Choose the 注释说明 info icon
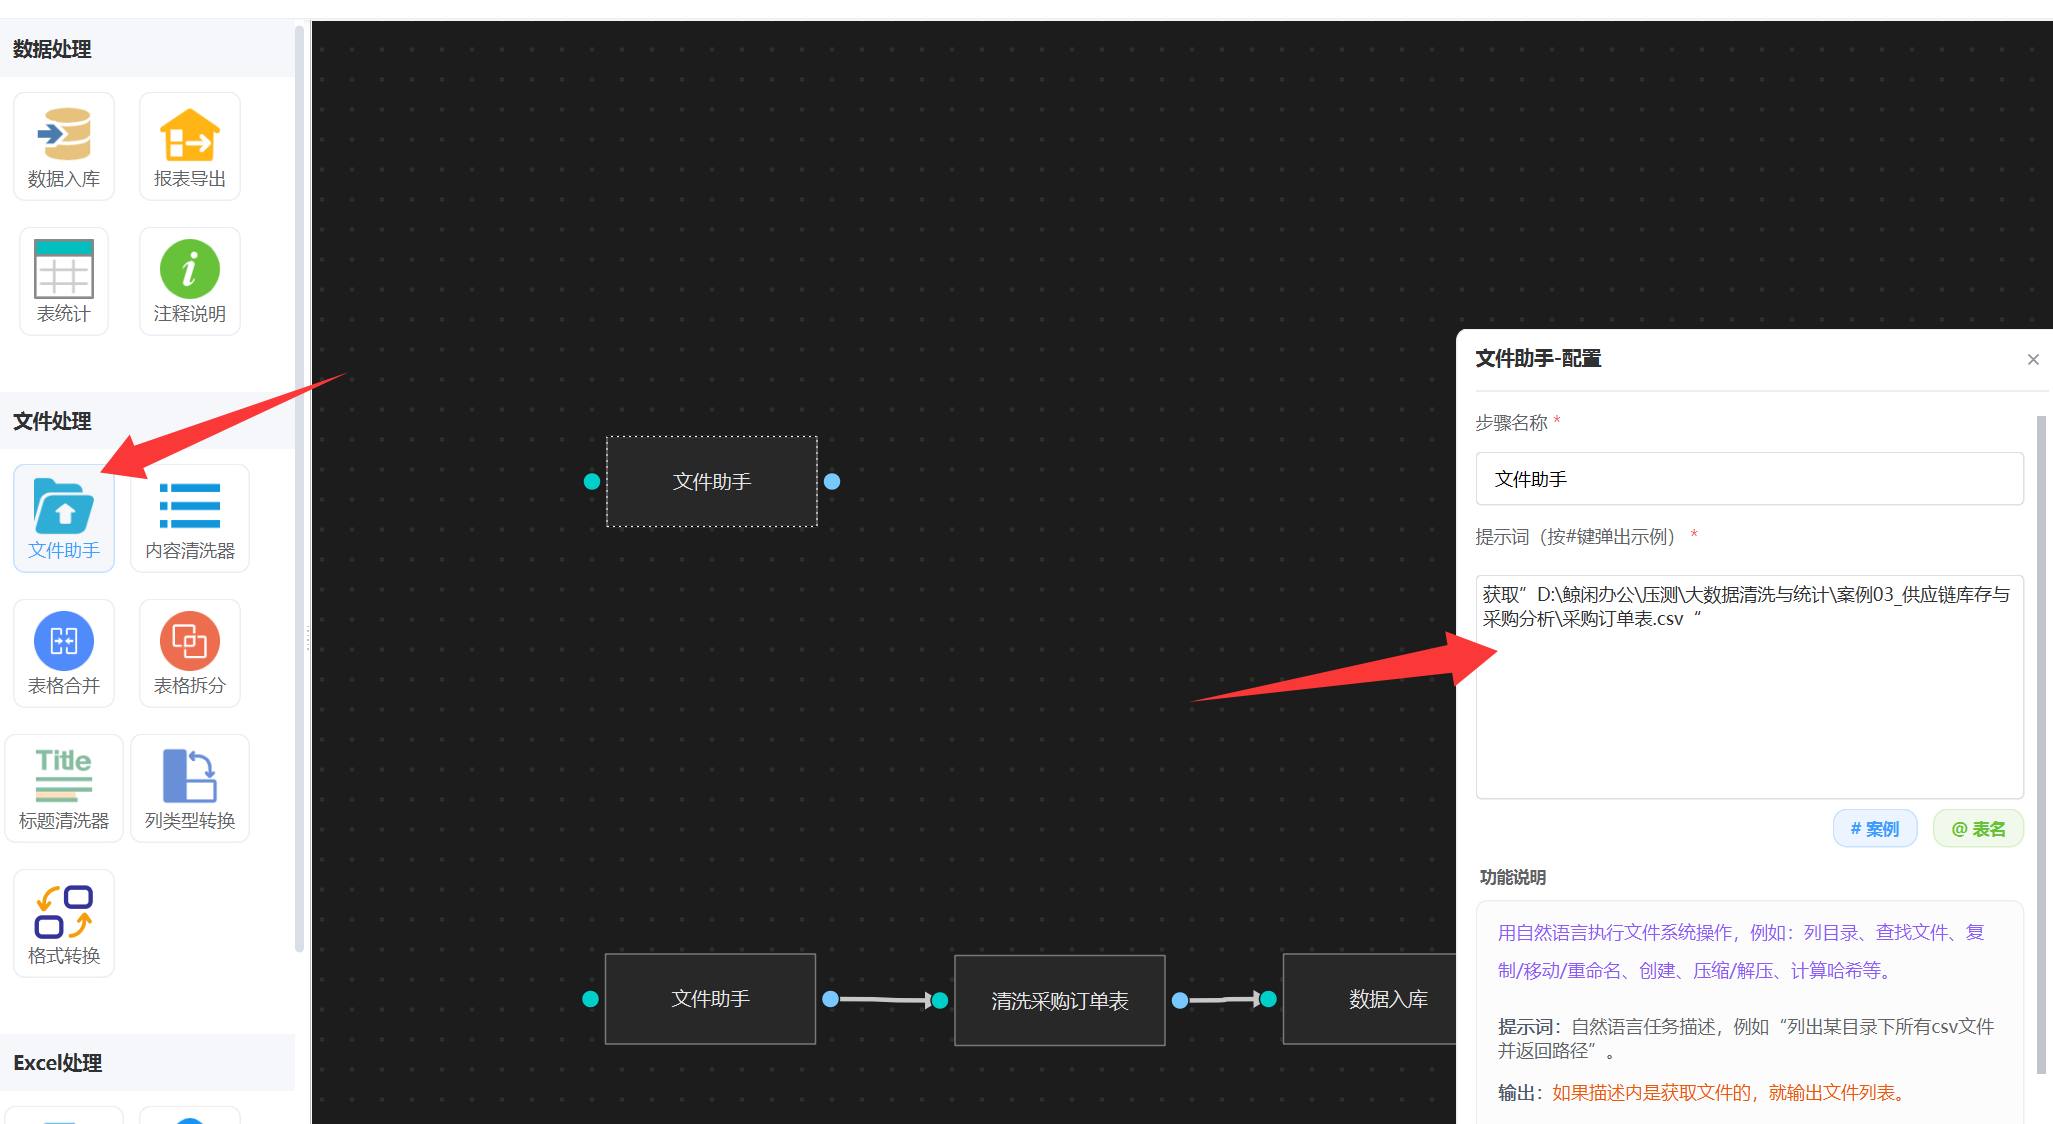Image resolution: width=2053 pixels, height=1124 pixels. click(190, 281)
